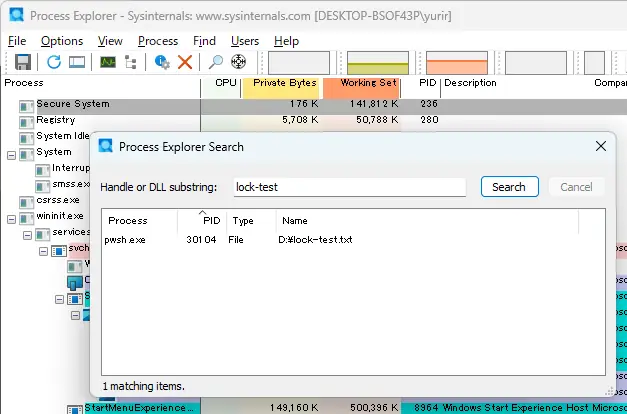Open the Help menu
627x414 pixels.
click(x=286, y=41)
